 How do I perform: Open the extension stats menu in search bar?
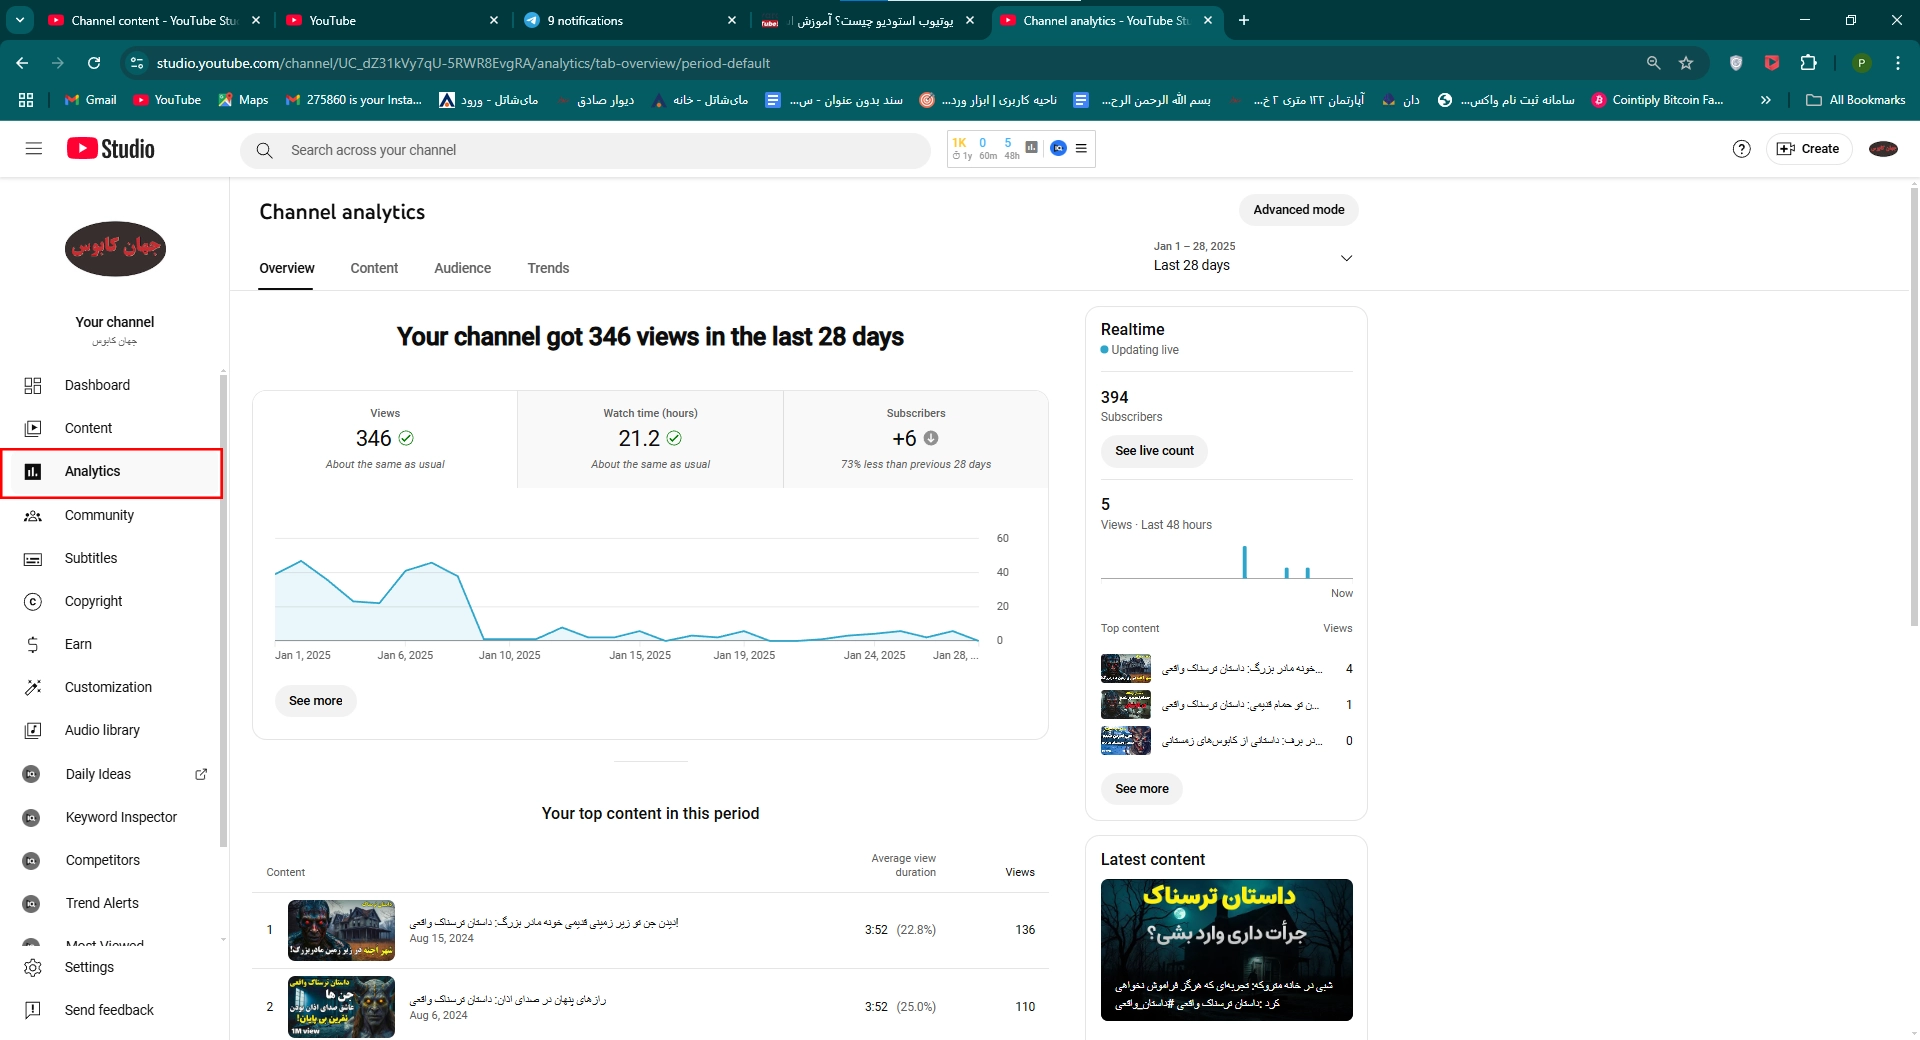tap(1081, 149)
